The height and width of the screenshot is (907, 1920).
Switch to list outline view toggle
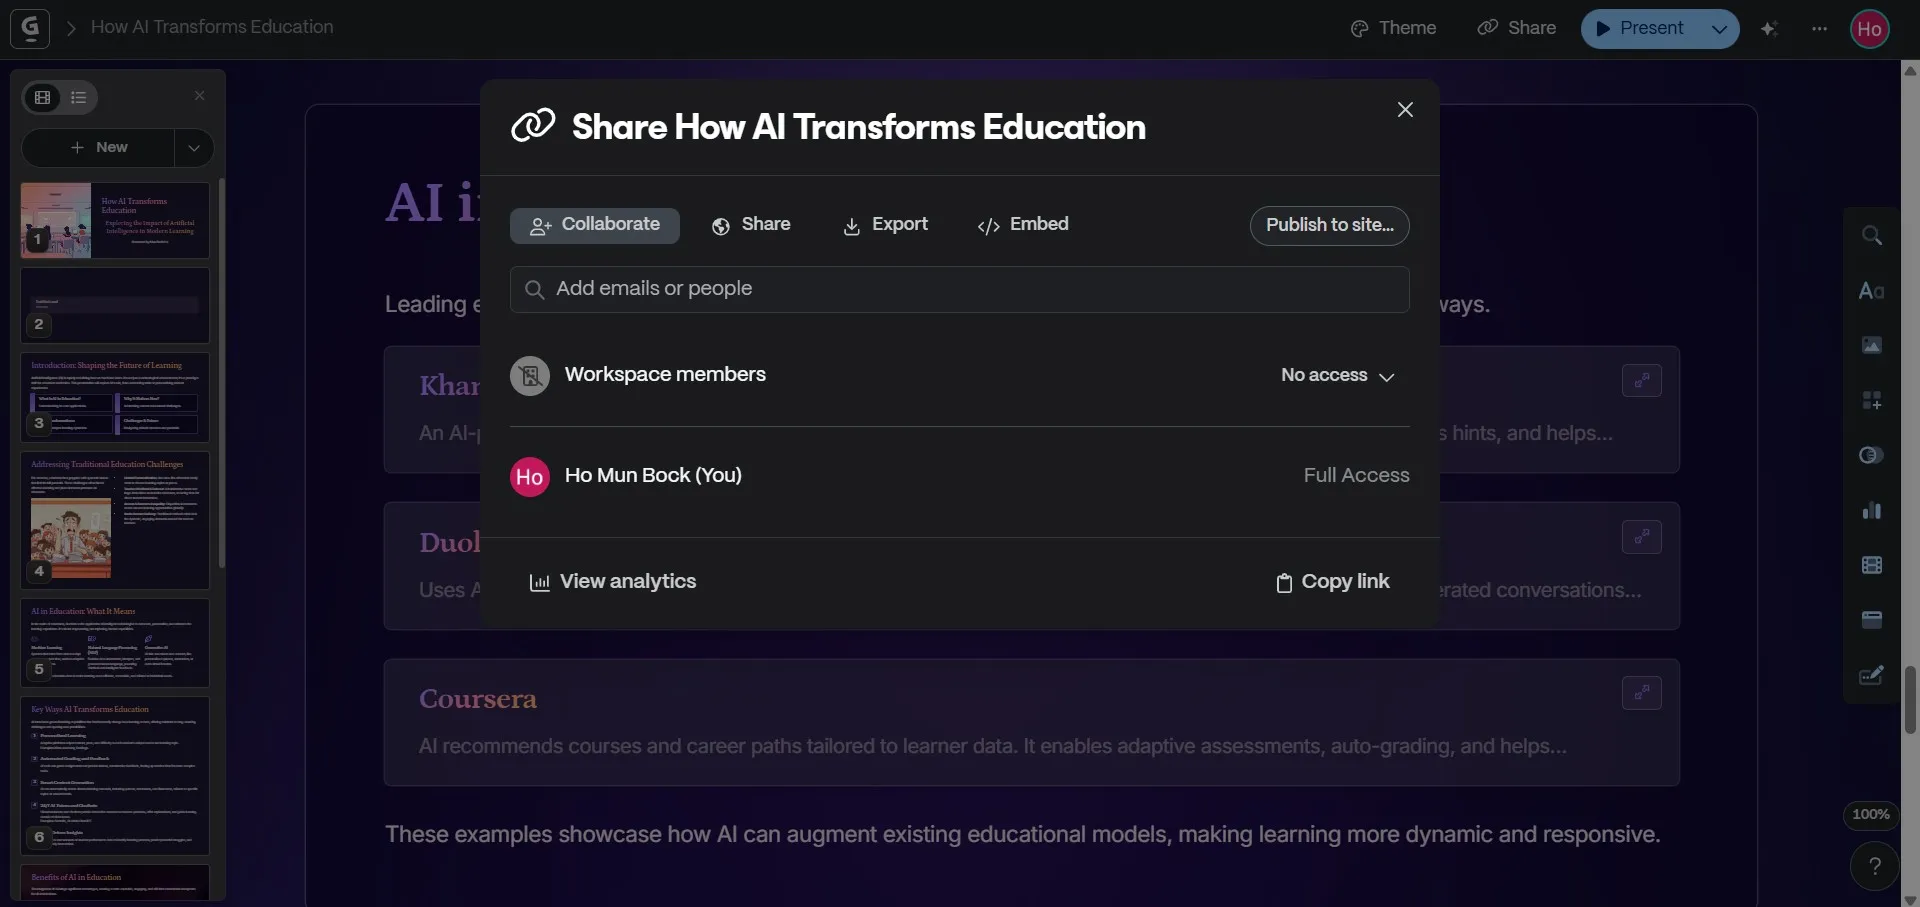pyautogui.click(x=79, y=97)
